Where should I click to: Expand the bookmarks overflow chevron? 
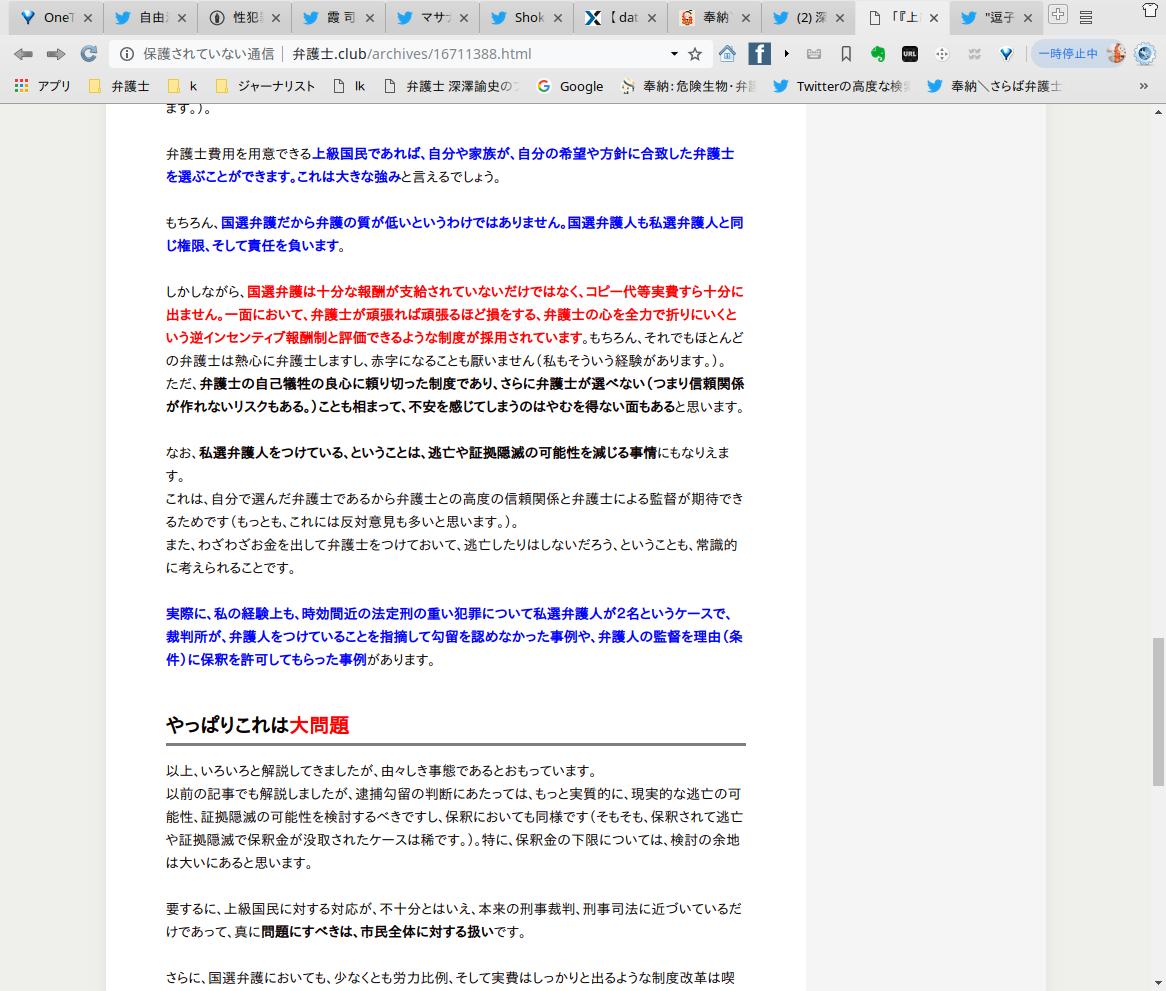pos(1144,86)
